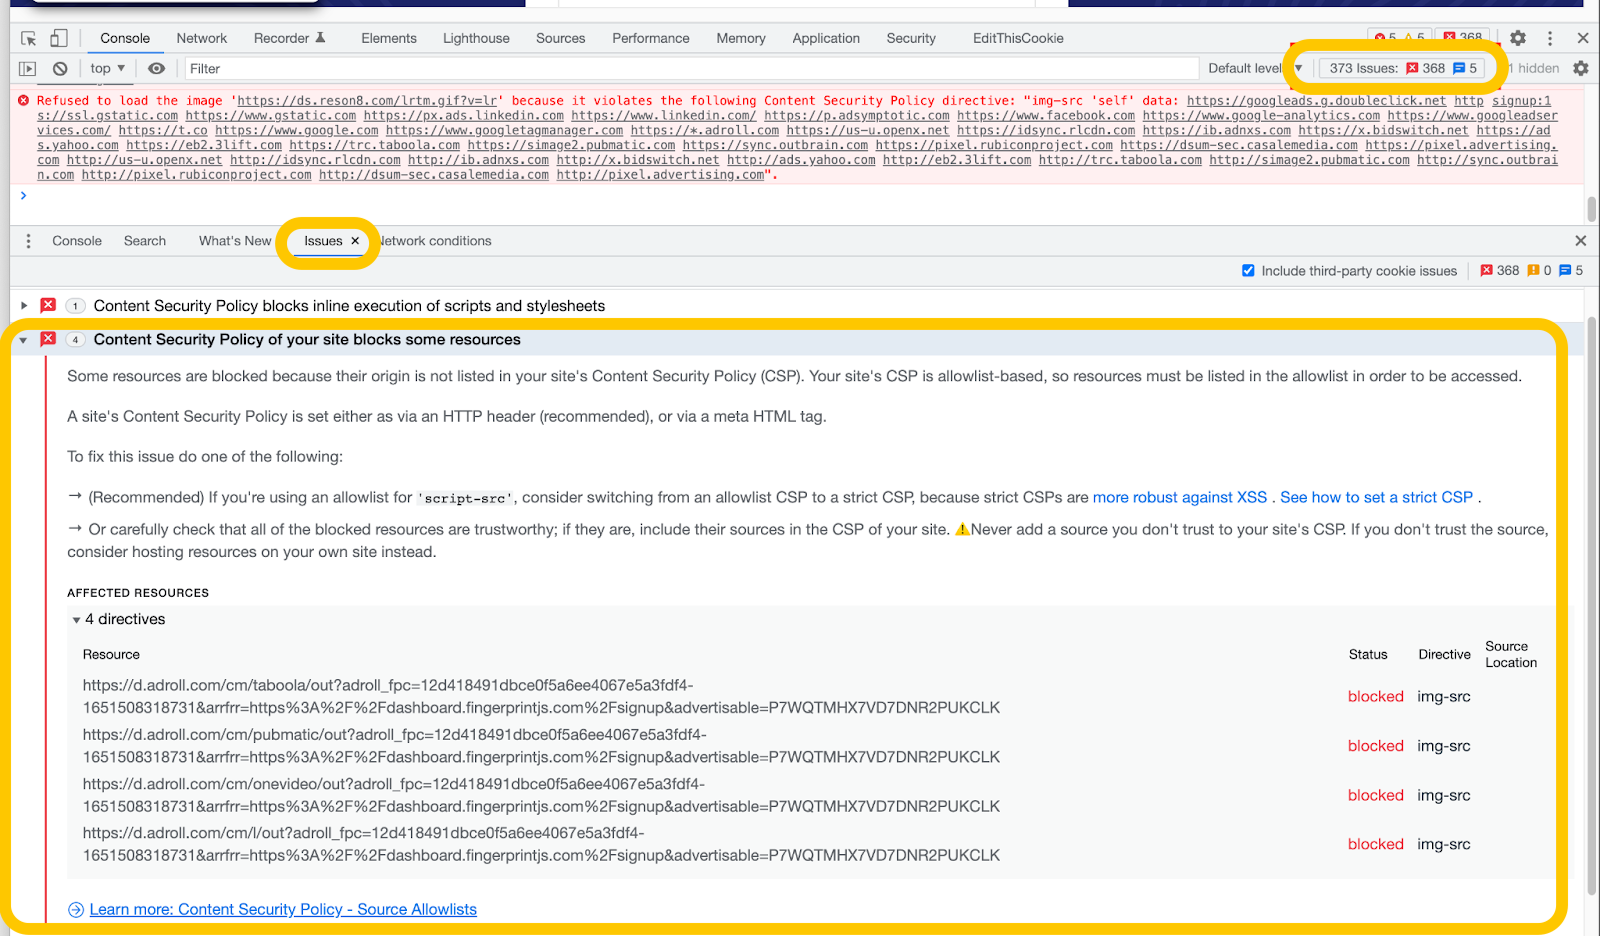Show console sidebar icon

[x=28, y=68]
